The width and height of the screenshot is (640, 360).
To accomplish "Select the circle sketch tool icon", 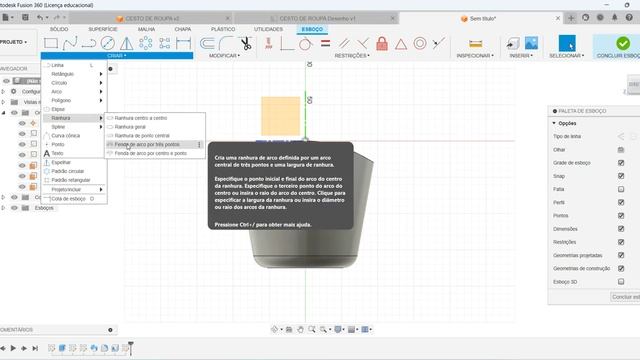I will tap(107, 43).
